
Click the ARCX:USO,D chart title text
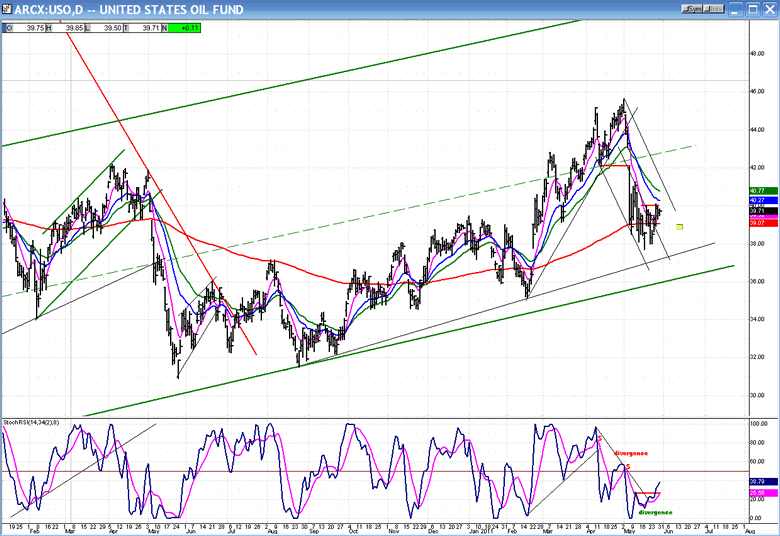(x=48, y=8)
